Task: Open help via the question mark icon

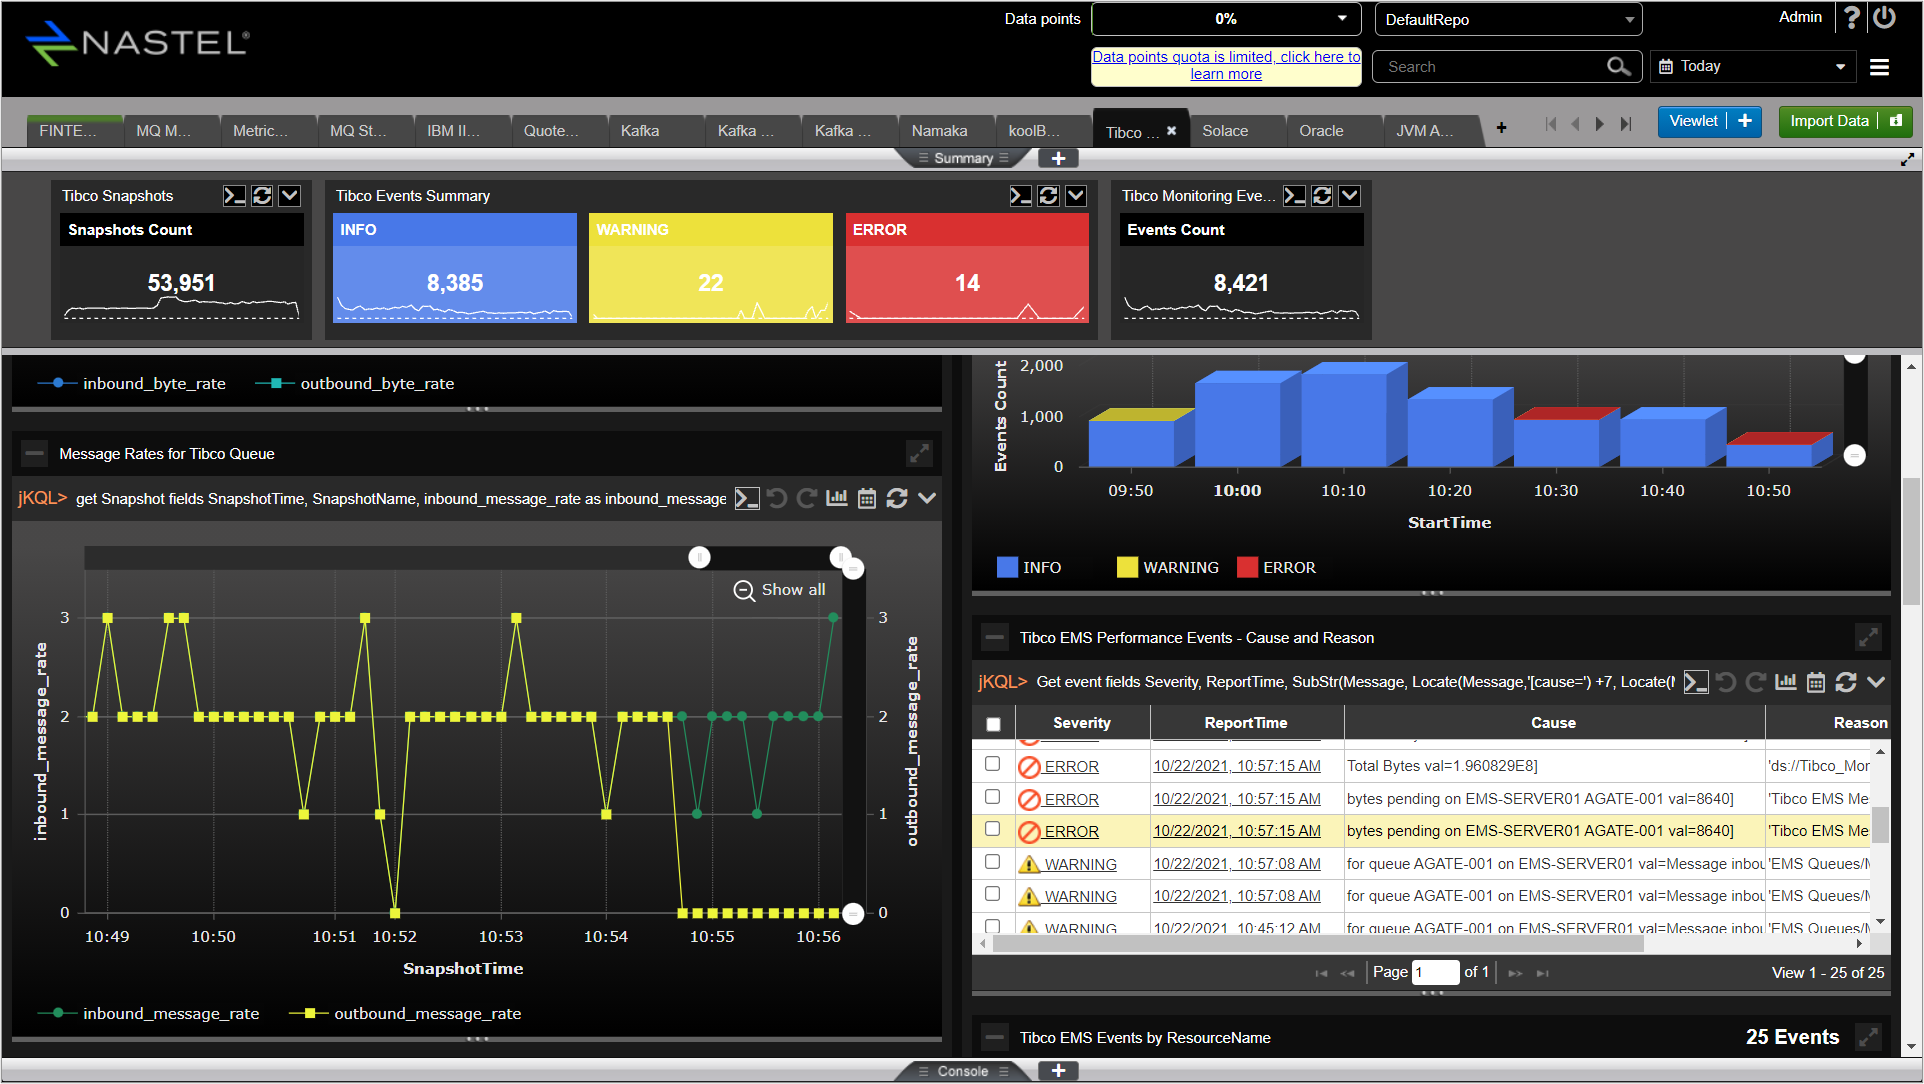Action: click(1851, 18)
